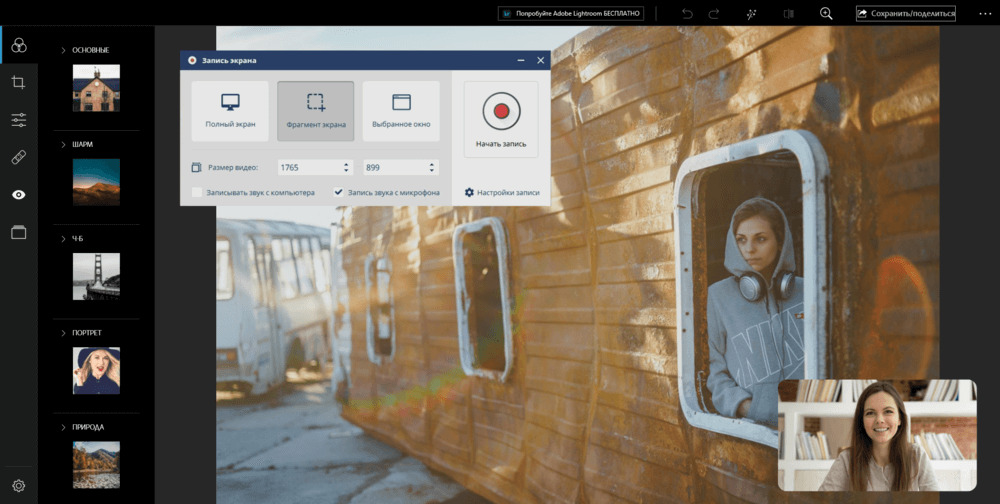Select Полный экран recording mode
This screenshot has height=504, width=1000.
230,111
